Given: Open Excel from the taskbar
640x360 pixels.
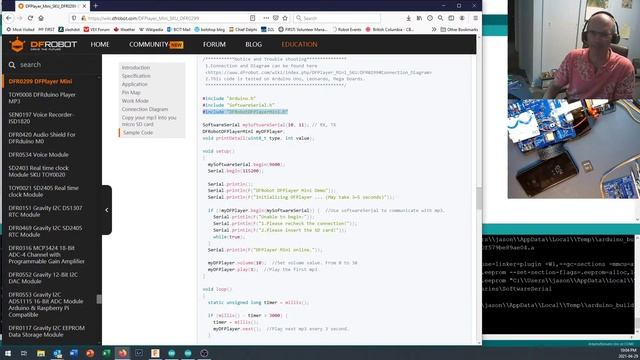Looking at the screenshot, I should pyautogui.click(x=107, y=353).
